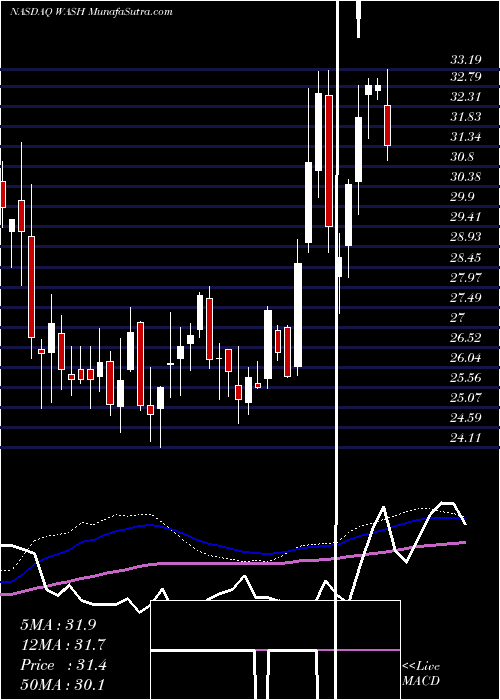Click the 30.38 price axis label
The width and height of the screenshot is (500, 700).
(x=466, y=176)
